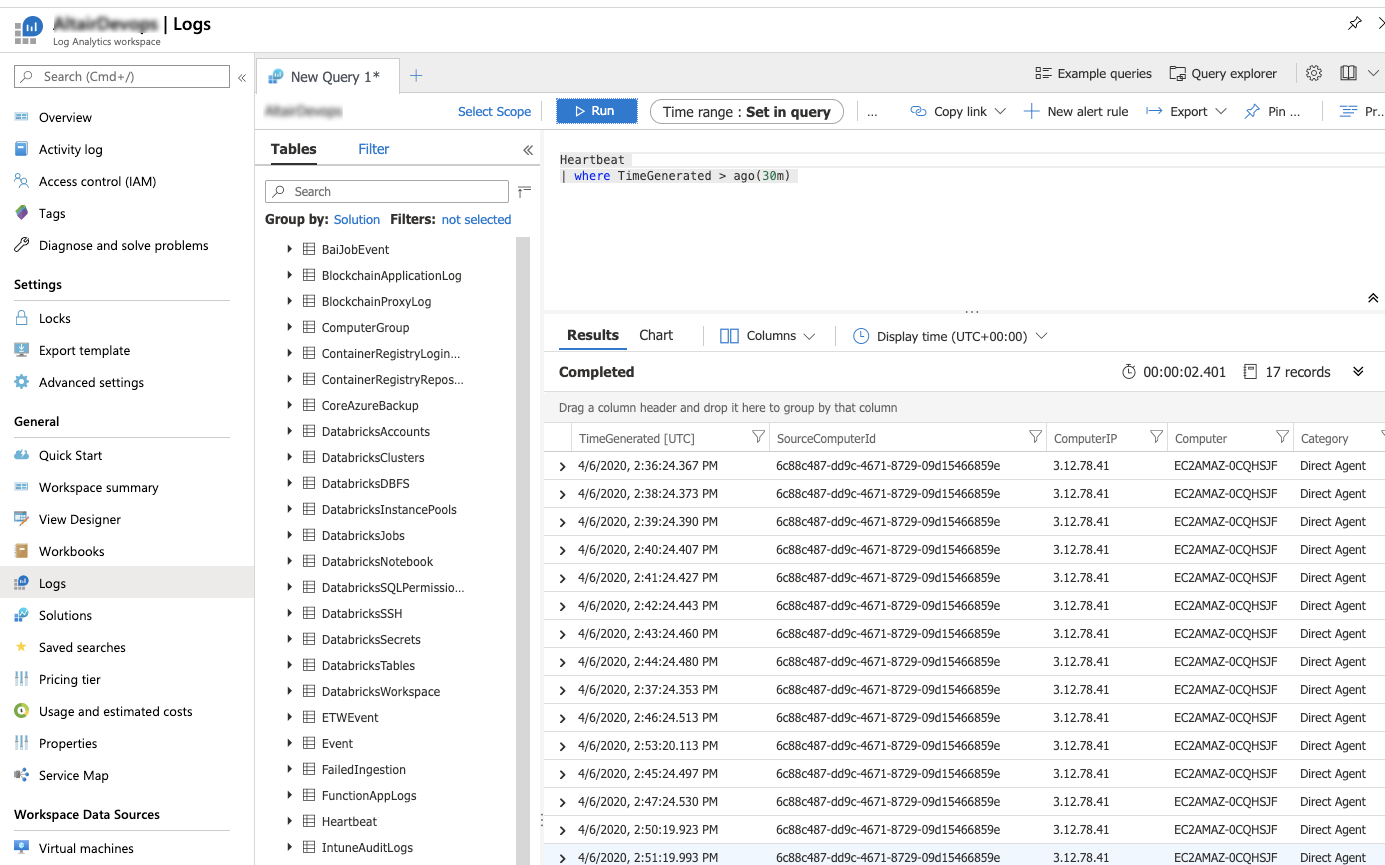Open the Query explorer
1385x865 pixels.
coord(1223,74)
